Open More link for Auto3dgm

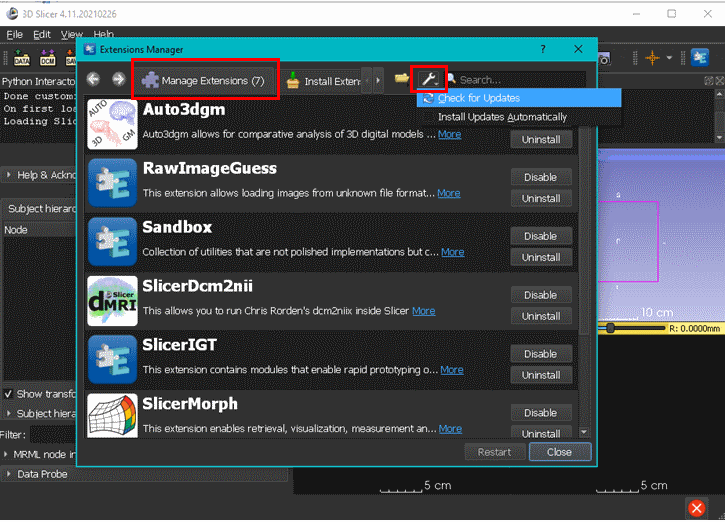pyautogui.click(x=449, y=134)
